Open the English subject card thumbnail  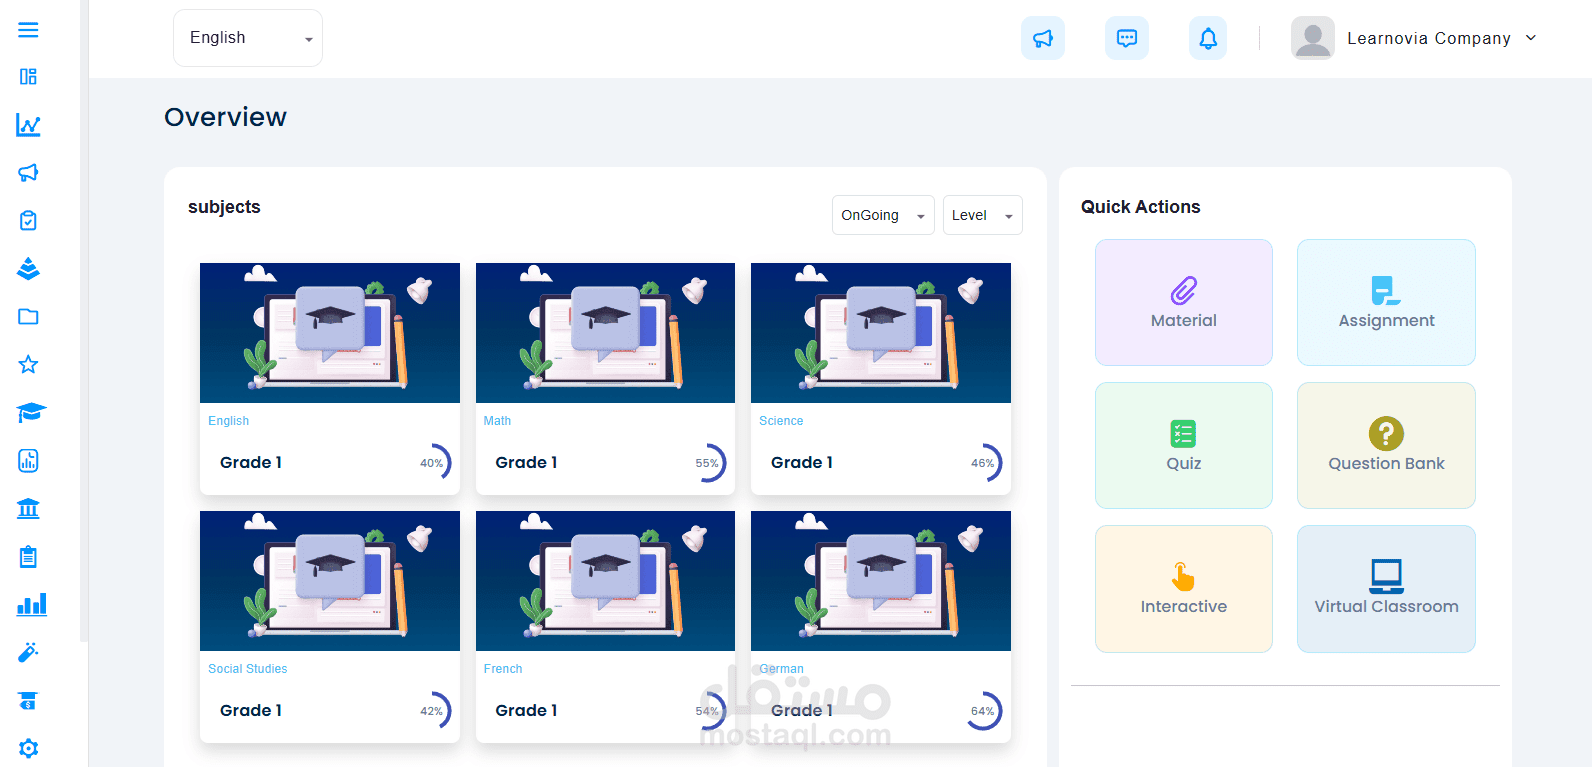click(x=330, y=333)
